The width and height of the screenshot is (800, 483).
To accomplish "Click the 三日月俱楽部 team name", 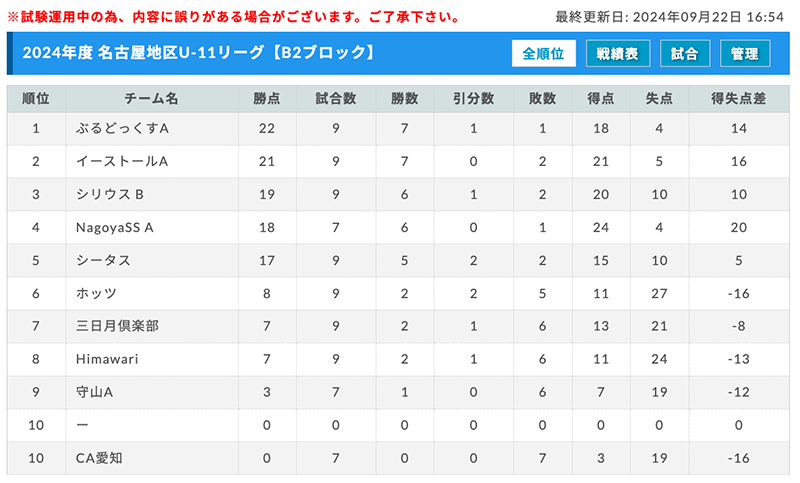I will coord(117,326).
